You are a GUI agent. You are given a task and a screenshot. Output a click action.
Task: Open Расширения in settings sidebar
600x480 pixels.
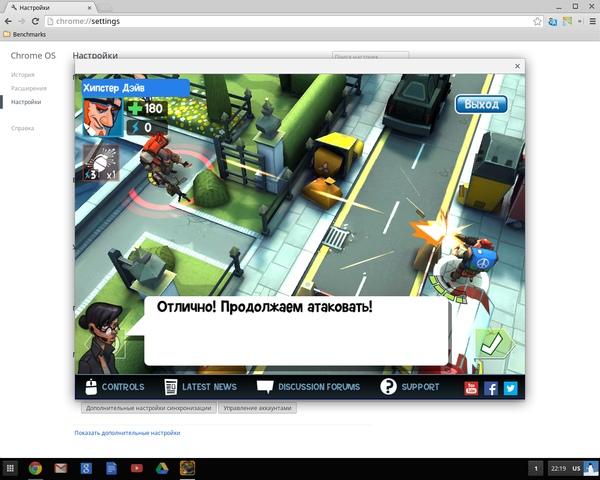[x=29, y=88]
